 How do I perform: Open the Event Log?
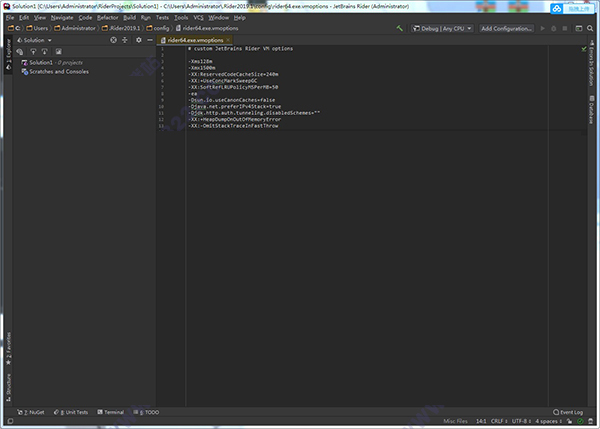(568, 412)
